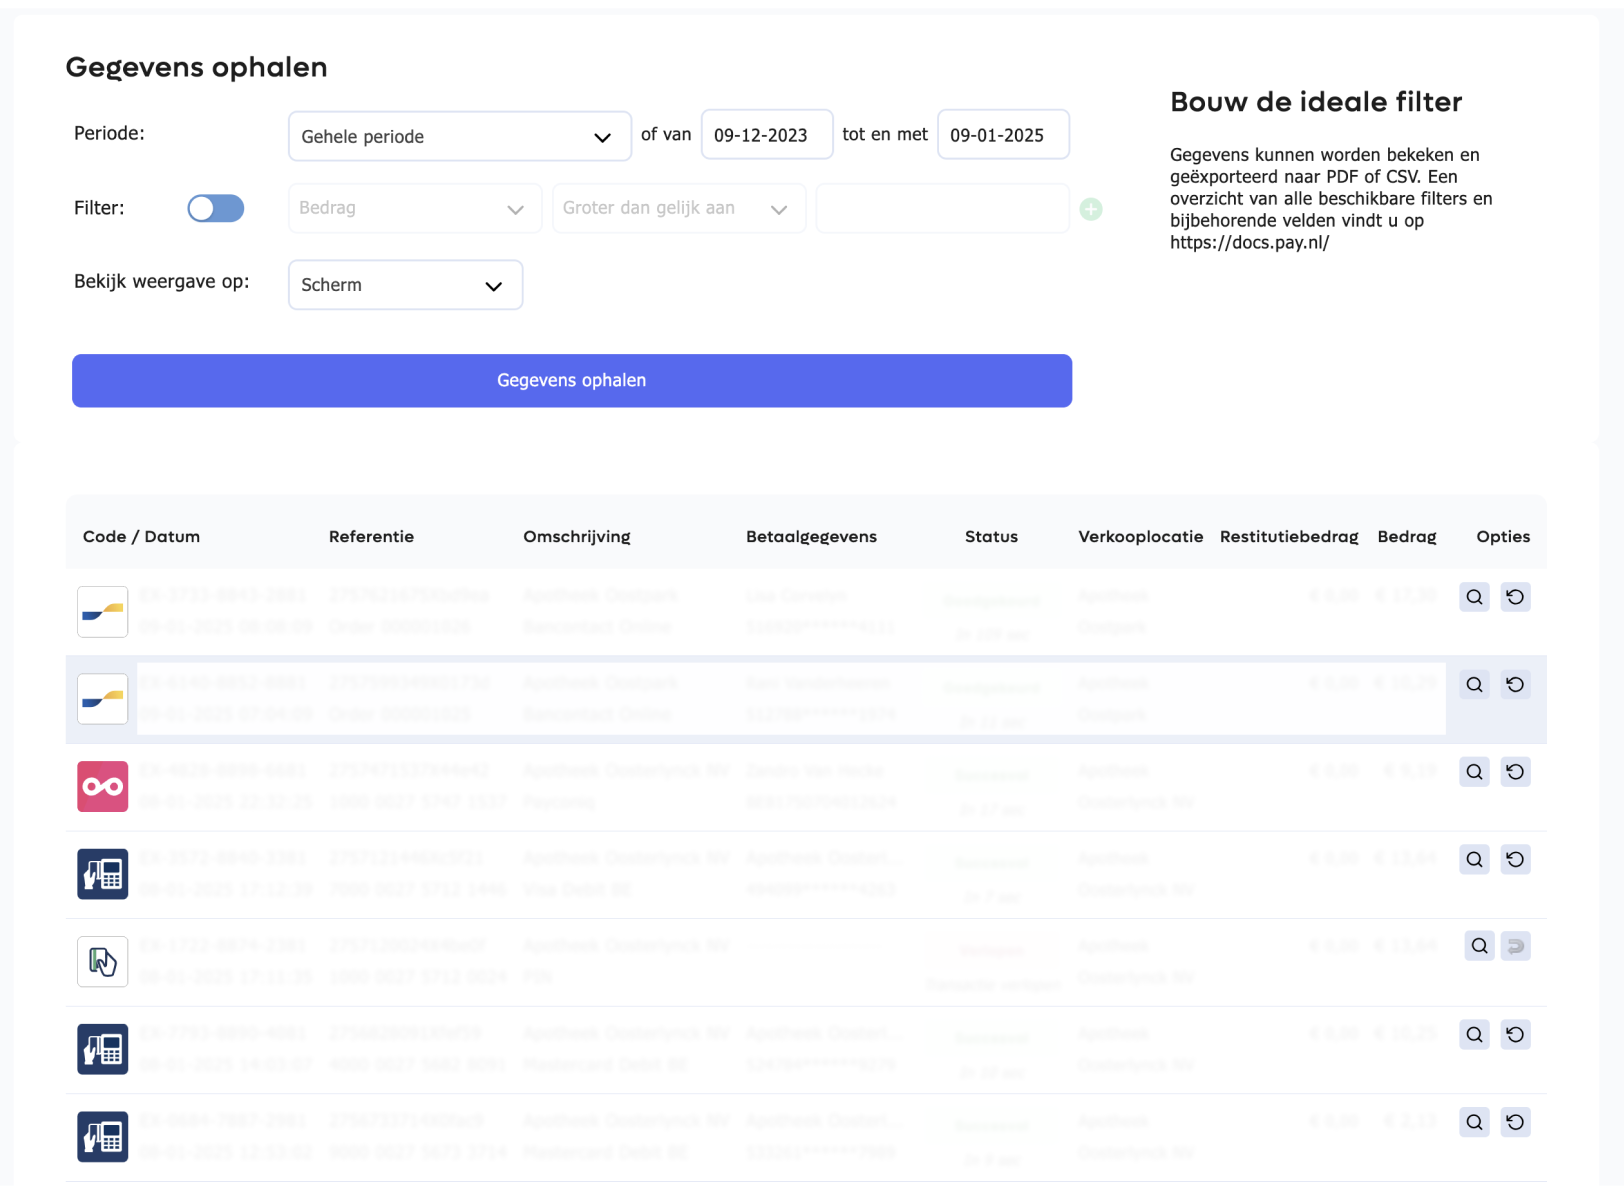
Task: Open the Scherm view dropdown
Action: pos(405,285)
